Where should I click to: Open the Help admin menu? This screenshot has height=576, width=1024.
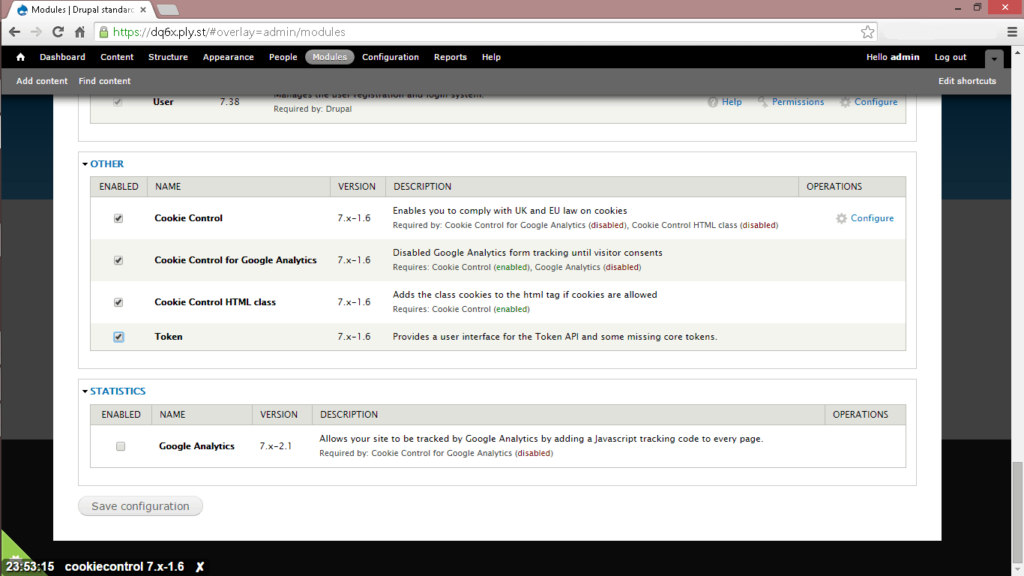tap(491, 57)
